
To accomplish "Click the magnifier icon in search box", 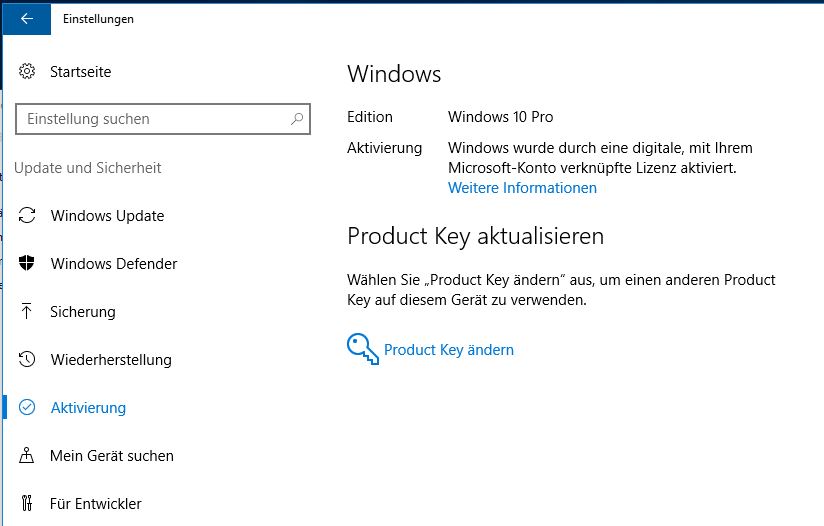I will 297,119.
